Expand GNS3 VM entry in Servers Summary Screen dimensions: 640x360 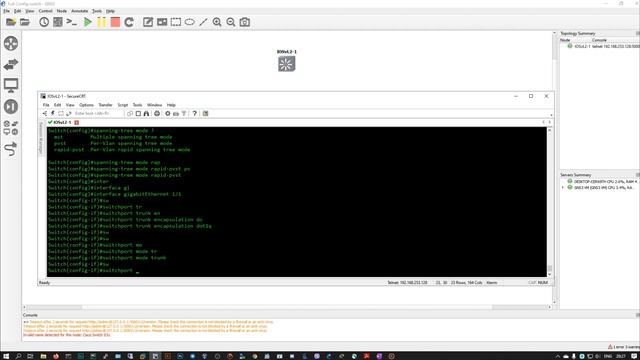[x=563, y=187]
